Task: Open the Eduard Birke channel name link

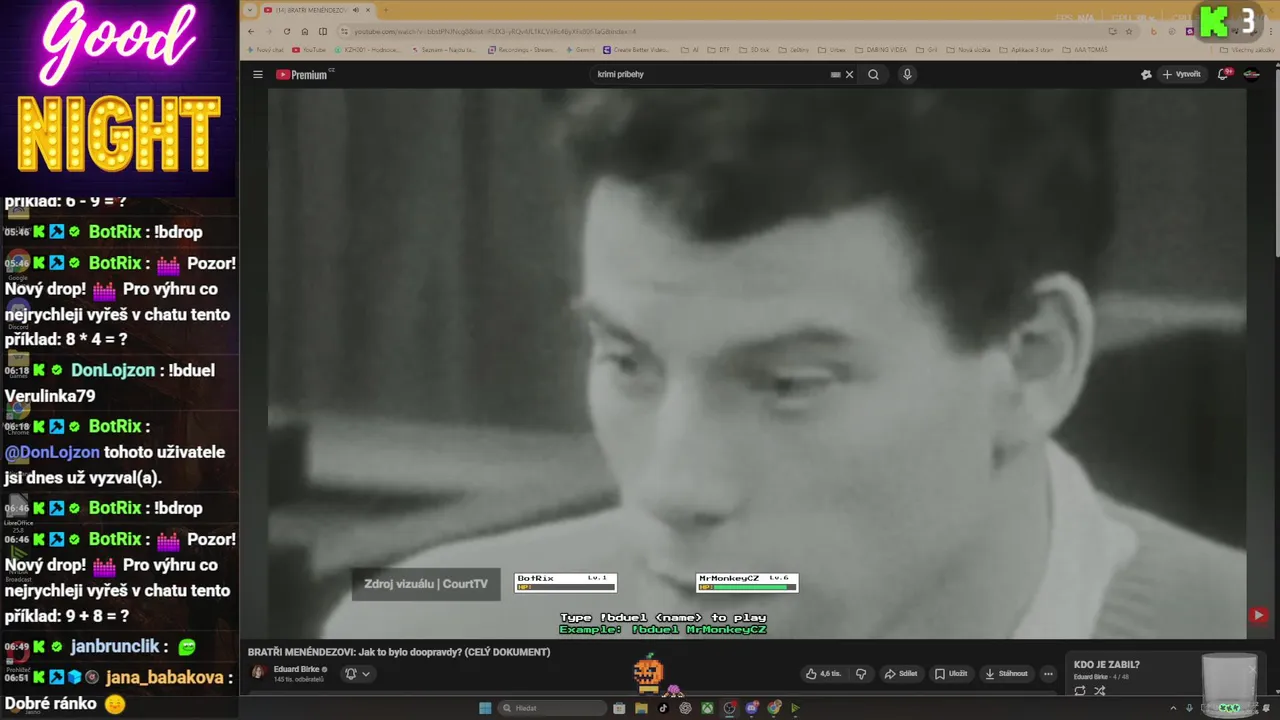Action: [x=296, y=669]
